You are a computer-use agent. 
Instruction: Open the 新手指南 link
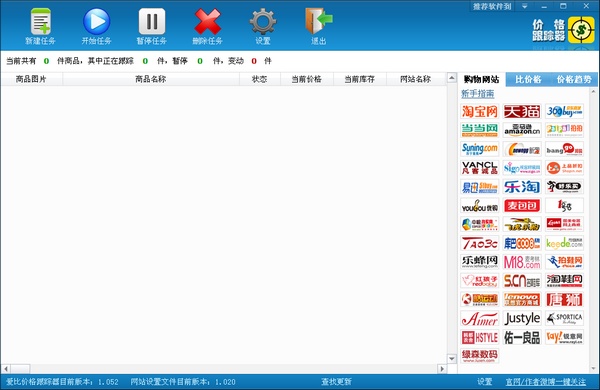pos(478,93)
